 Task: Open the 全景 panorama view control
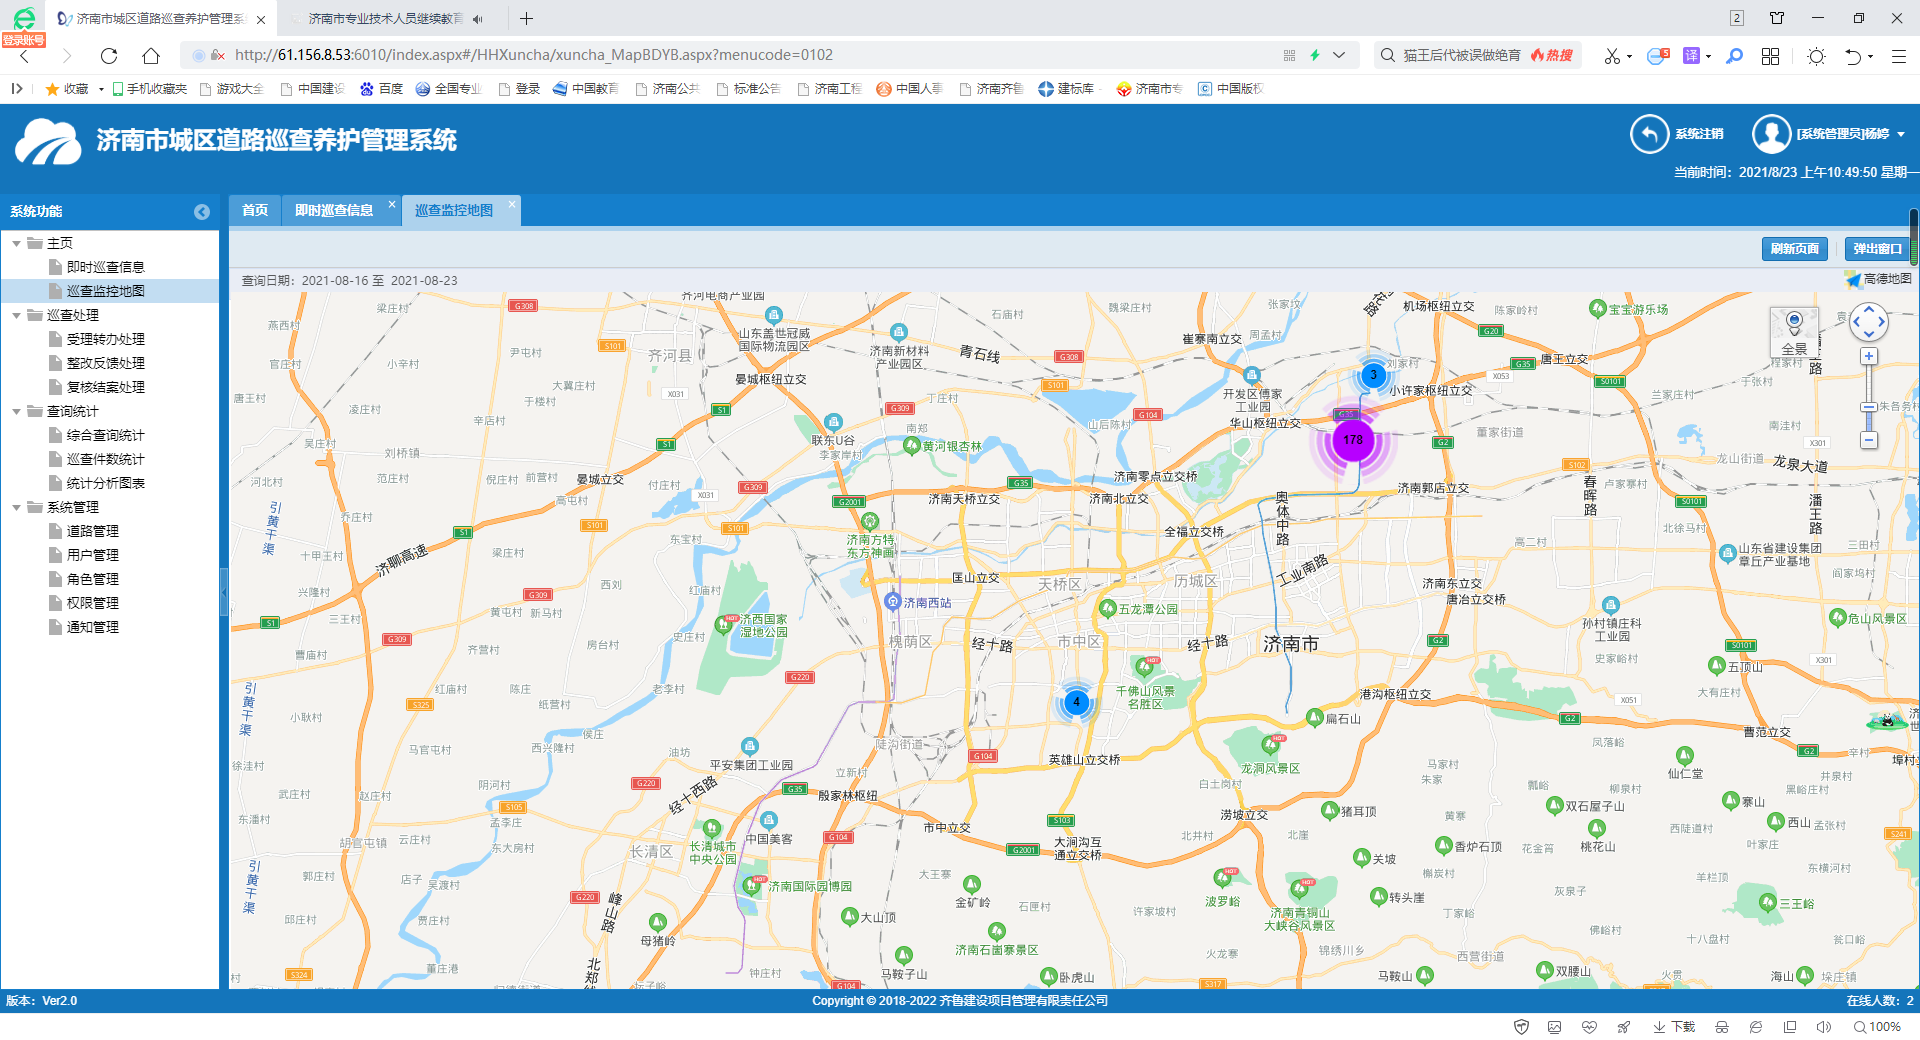click(1794, 332)
